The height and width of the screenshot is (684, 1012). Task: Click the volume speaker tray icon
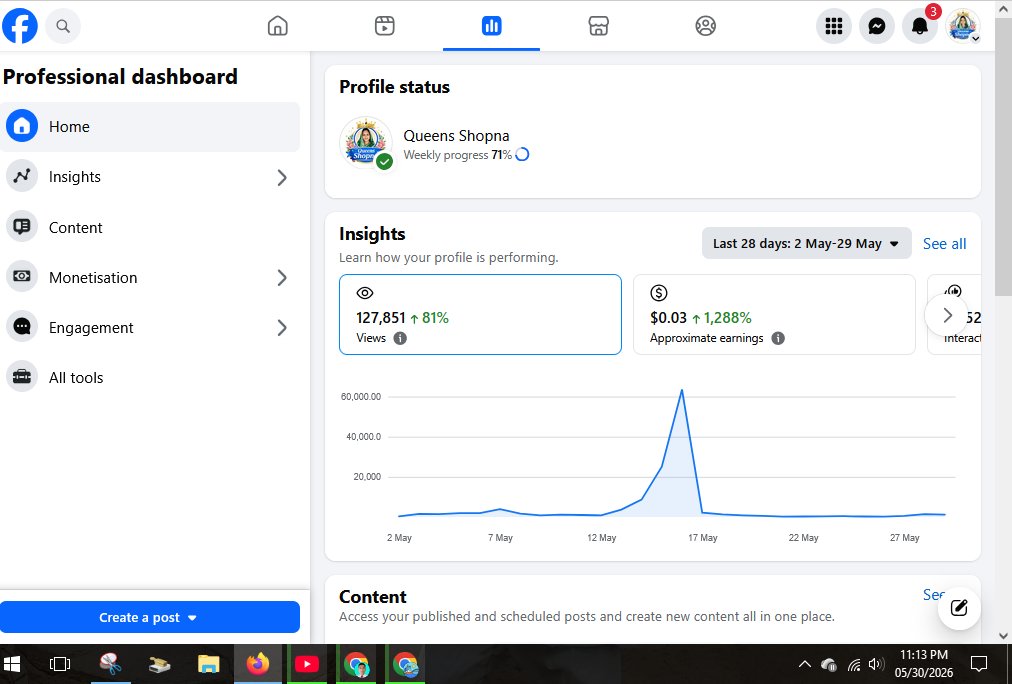tap(876, 664)
